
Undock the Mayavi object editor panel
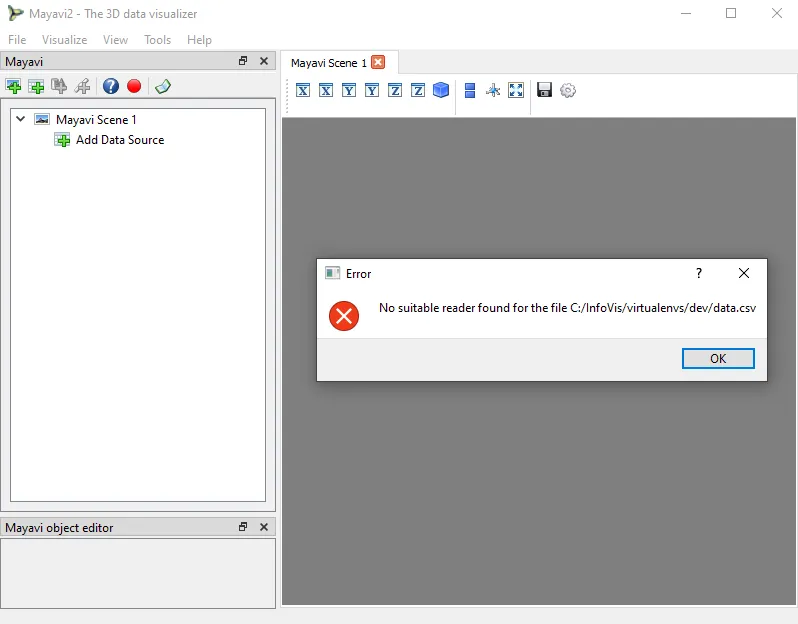[x=243, y=526]
